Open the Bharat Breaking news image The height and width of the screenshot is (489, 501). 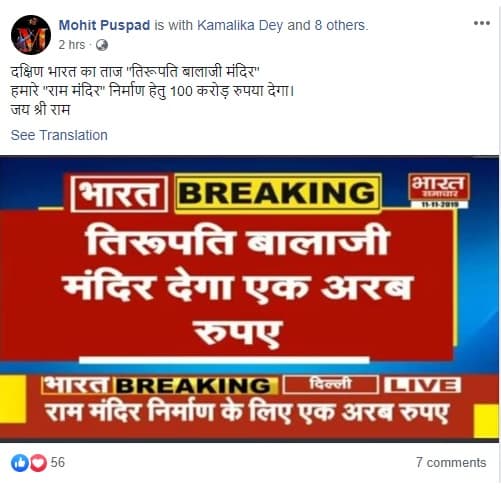250,299
